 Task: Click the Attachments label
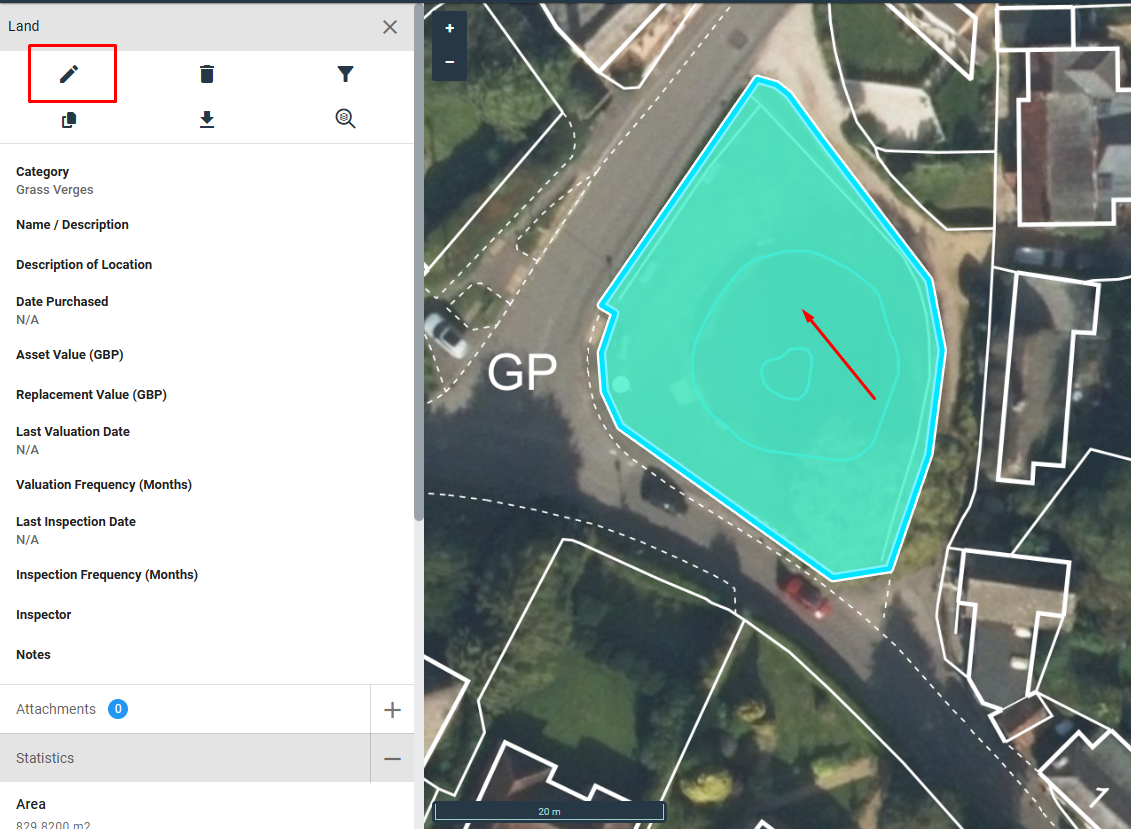pyautogui.click(x=56, y=709)
